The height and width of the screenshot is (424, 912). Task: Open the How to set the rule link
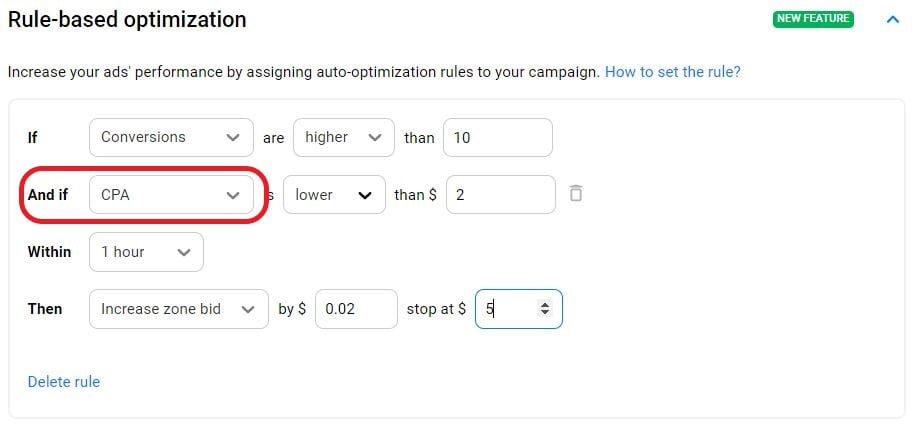click(x=672, y=72)
